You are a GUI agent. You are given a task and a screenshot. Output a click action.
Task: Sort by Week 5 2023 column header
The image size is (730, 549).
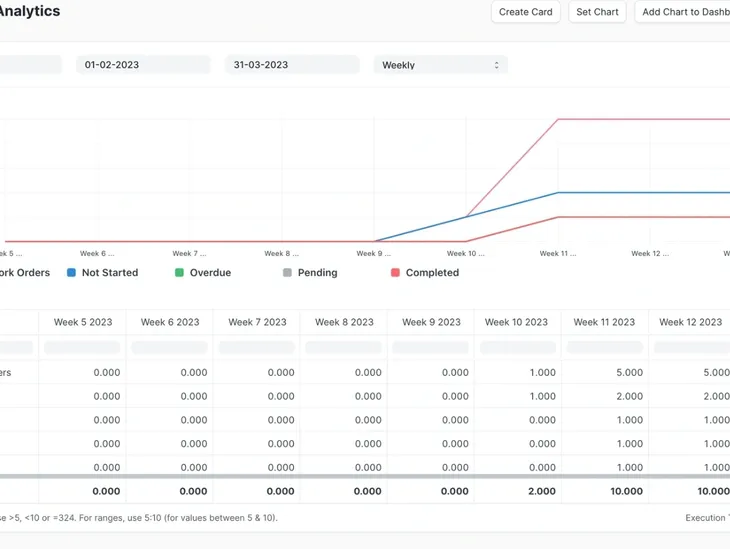83,322
